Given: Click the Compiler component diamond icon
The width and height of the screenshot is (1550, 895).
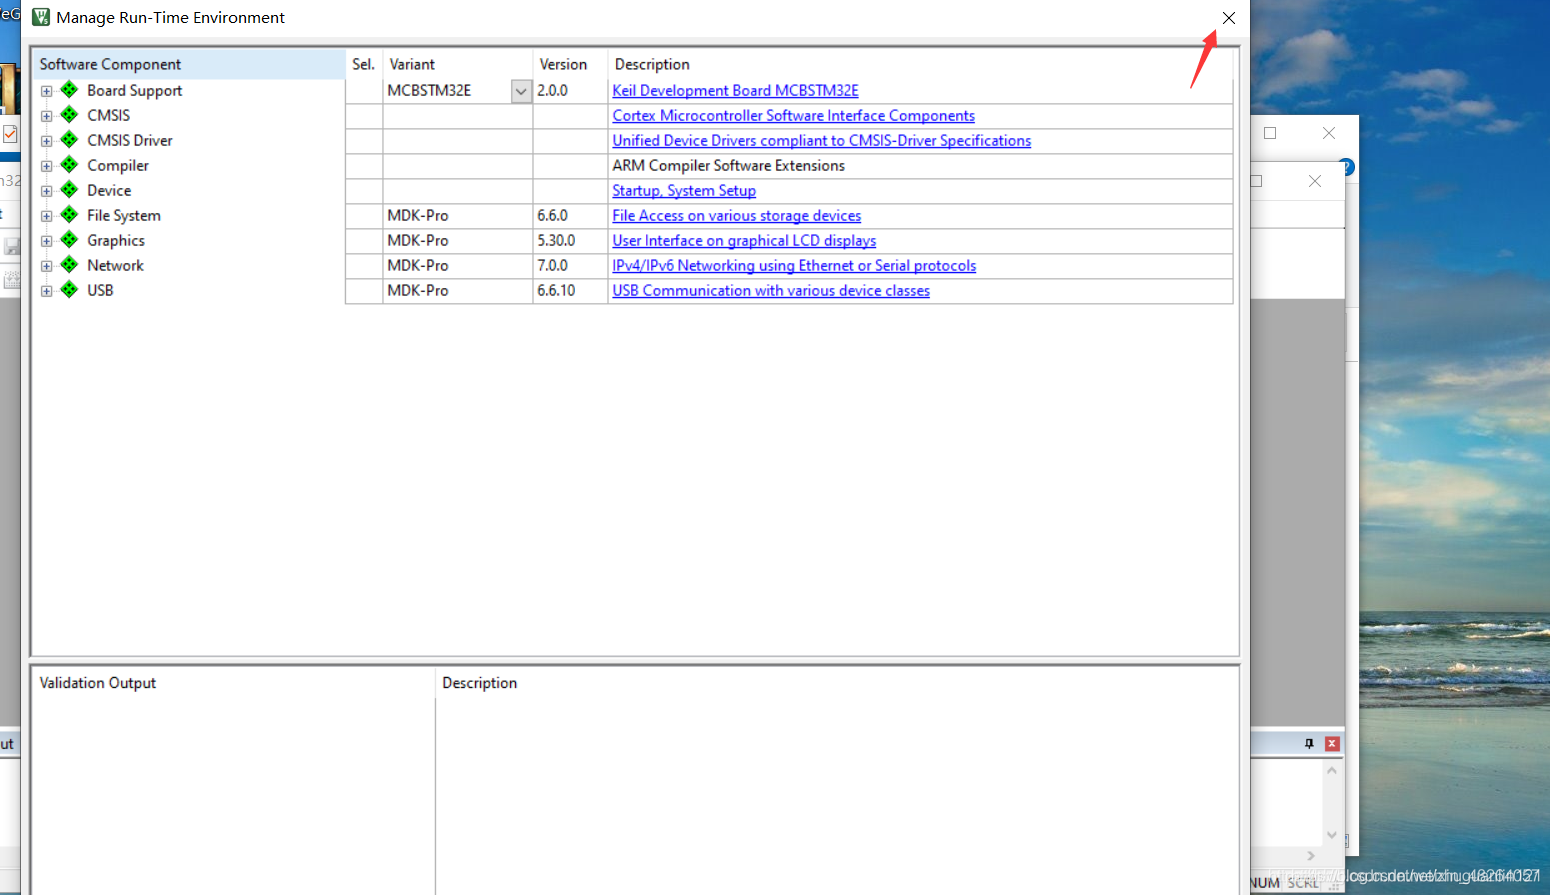Looking at the screenshot, I should pos(69,165).
